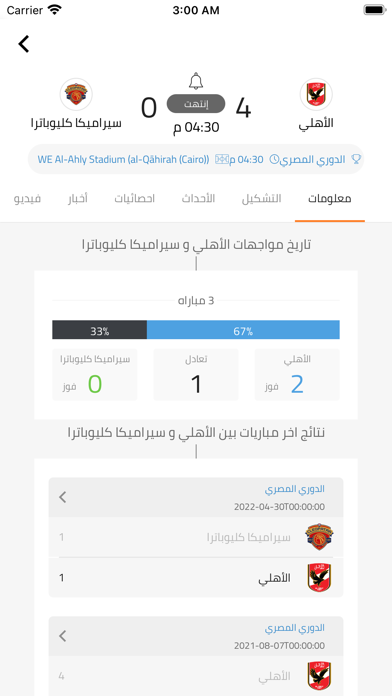Tap Al Ahly crest in 2022 match row
392x696 pixels.
pos(319,577)
